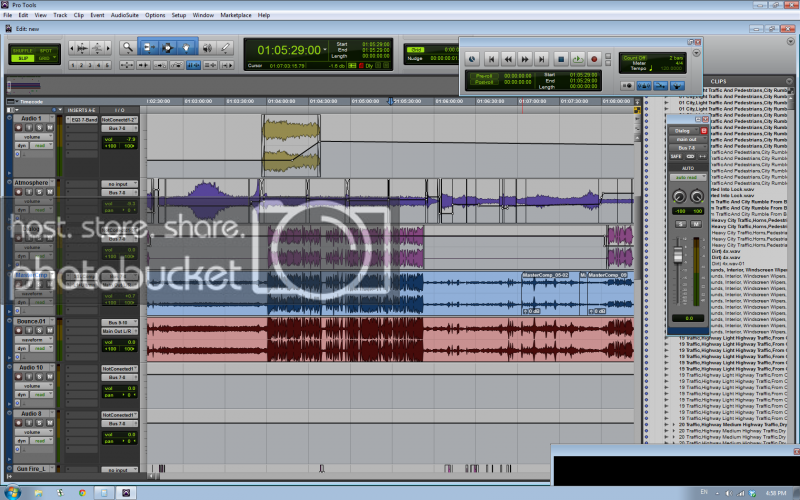800x500 pixels.
Task: Toggle Conductor track in Transport
Action: [x=678, y=86]
